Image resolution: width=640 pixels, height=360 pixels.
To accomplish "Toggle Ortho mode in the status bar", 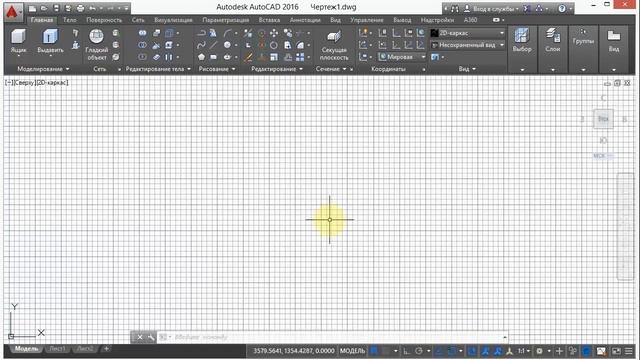I will point(407,351).
